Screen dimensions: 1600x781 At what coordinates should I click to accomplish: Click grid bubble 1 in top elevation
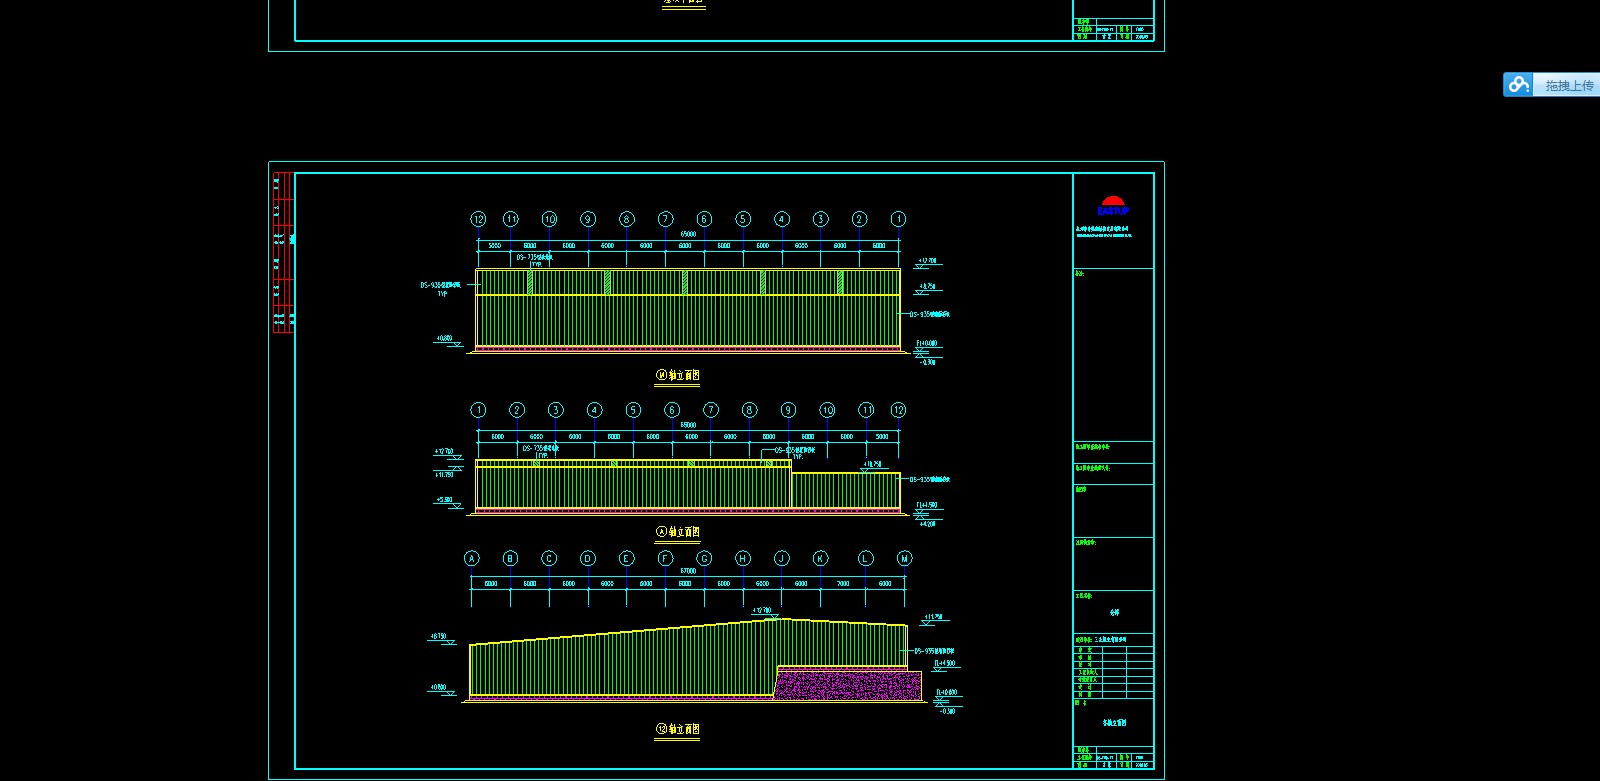[898, 219]
